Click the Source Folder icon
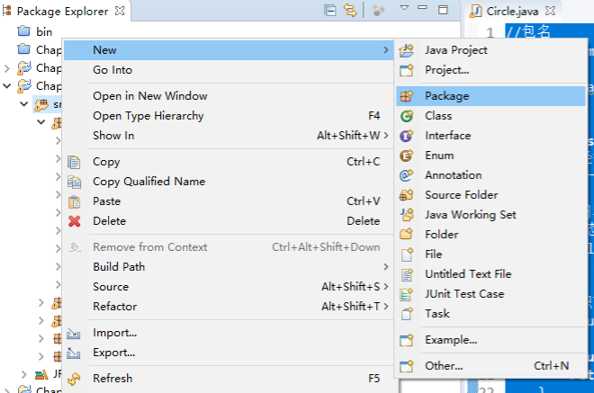Image resolution: width=594 pixels, height=393 pixels. [x=407, y=195]
